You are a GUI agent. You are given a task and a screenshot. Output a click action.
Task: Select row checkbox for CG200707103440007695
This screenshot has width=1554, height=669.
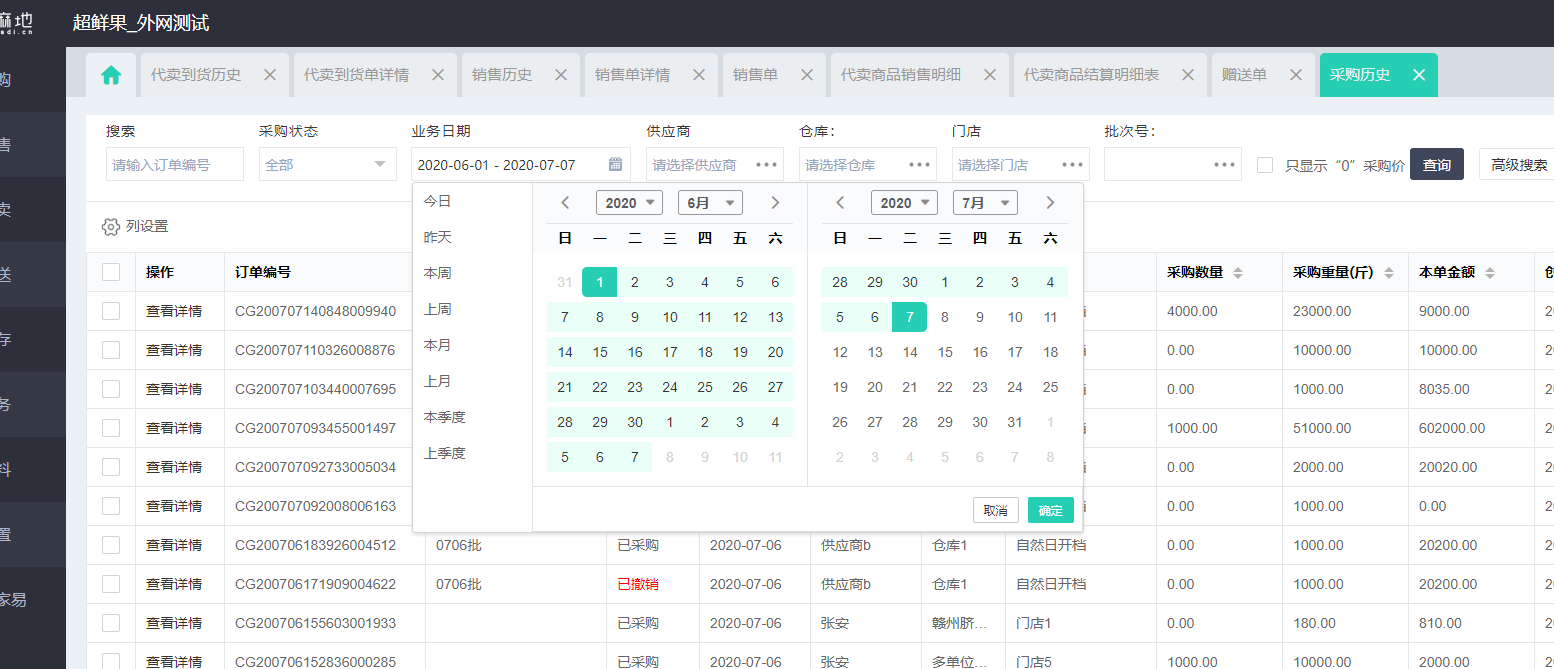(111, 389)
